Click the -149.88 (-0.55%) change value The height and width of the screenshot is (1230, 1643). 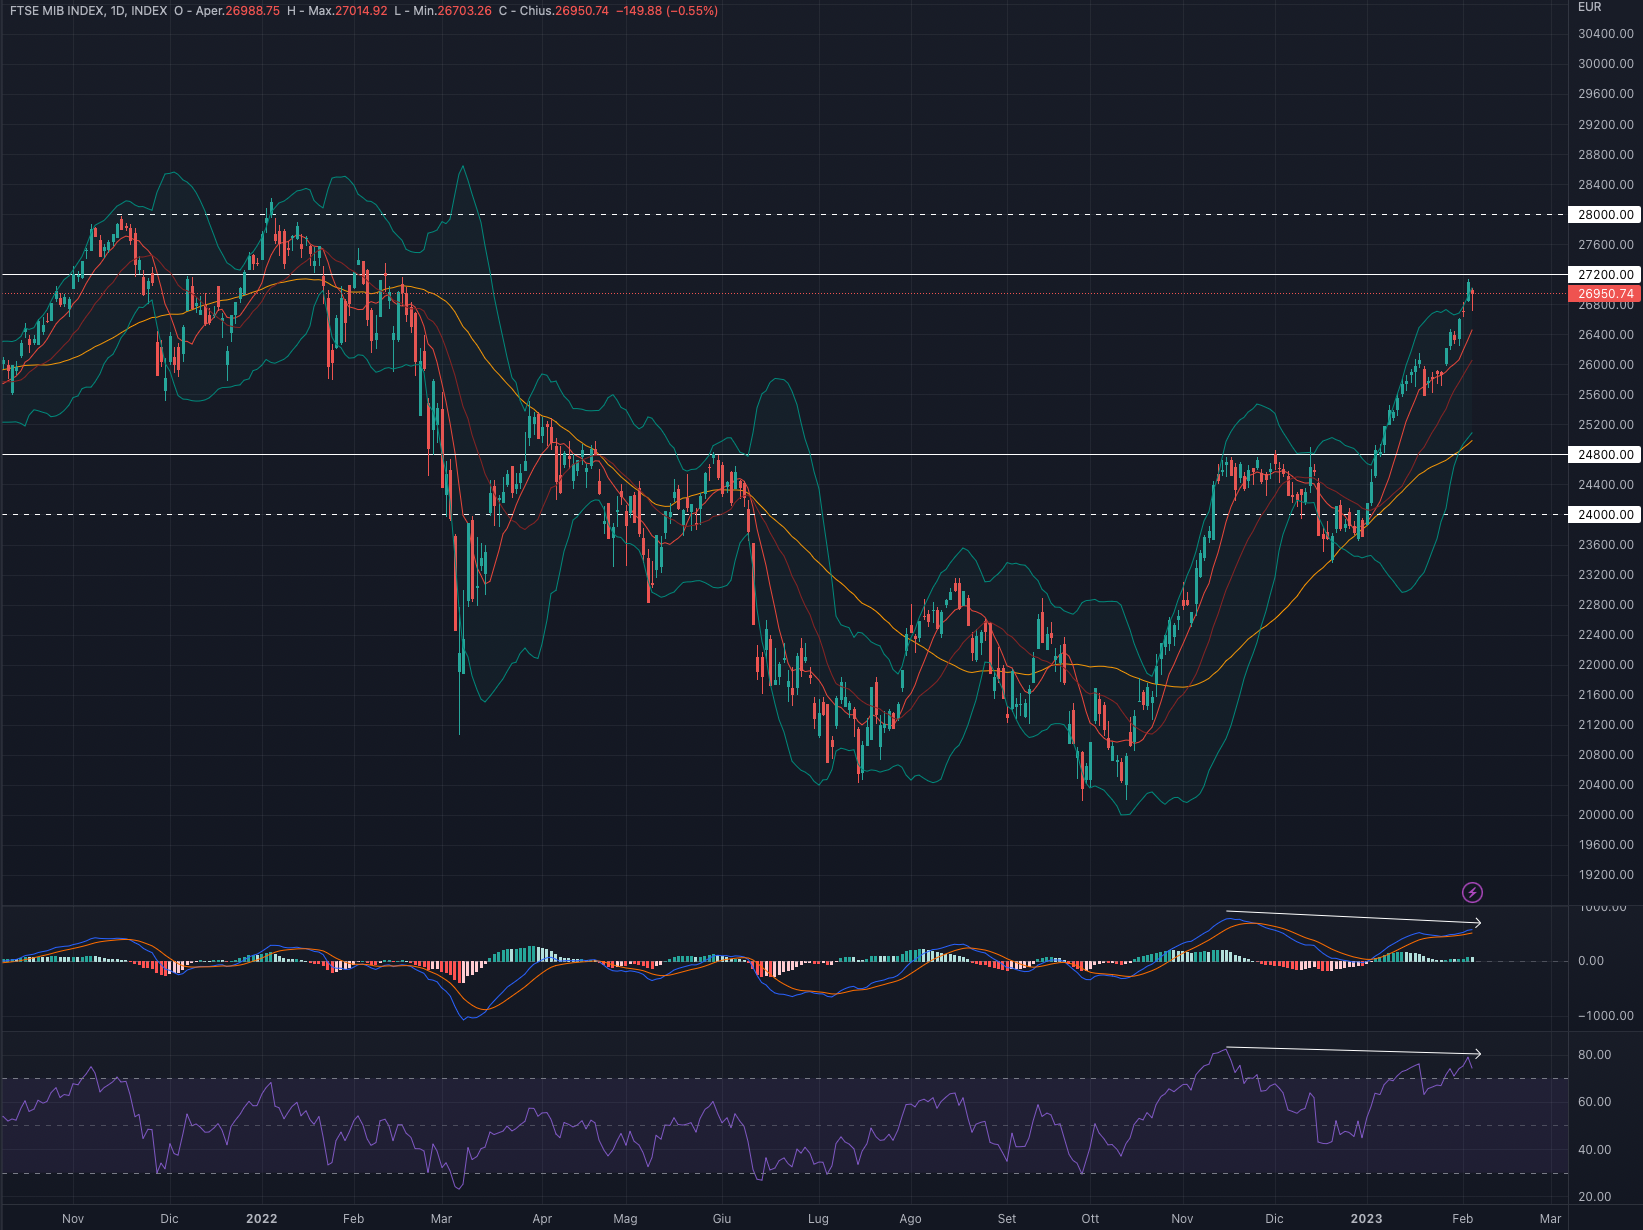[x=667, y=11]
